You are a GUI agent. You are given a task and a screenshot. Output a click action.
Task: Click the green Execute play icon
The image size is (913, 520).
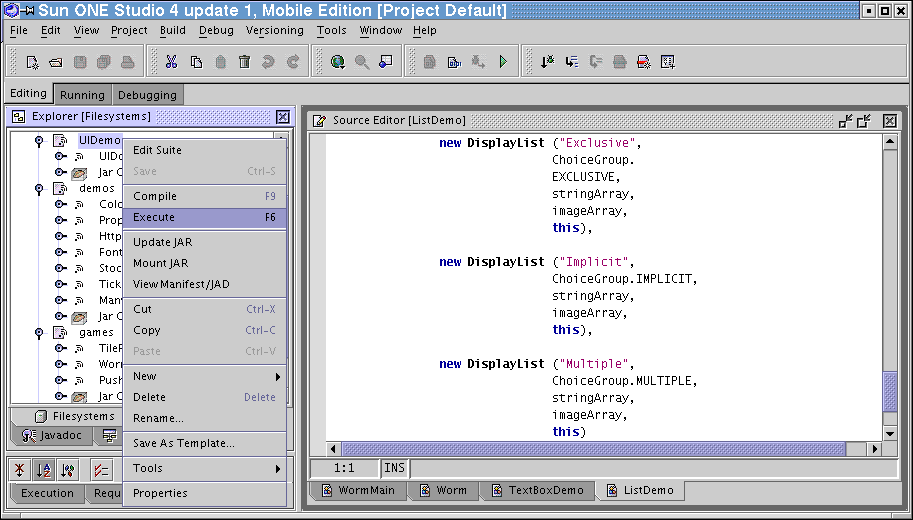(503, 62)
